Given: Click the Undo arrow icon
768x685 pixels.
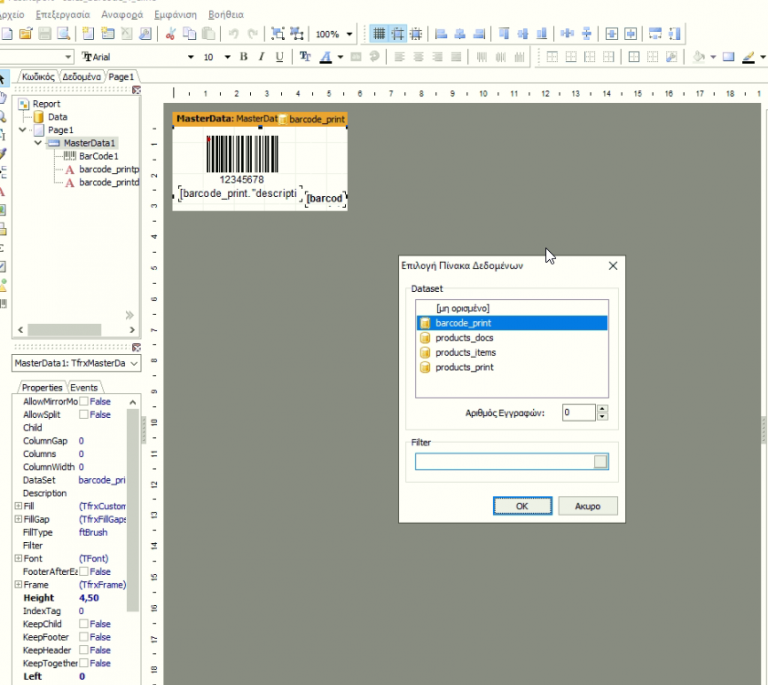Looking at the screenshot, I should click(x=234, y=34).
